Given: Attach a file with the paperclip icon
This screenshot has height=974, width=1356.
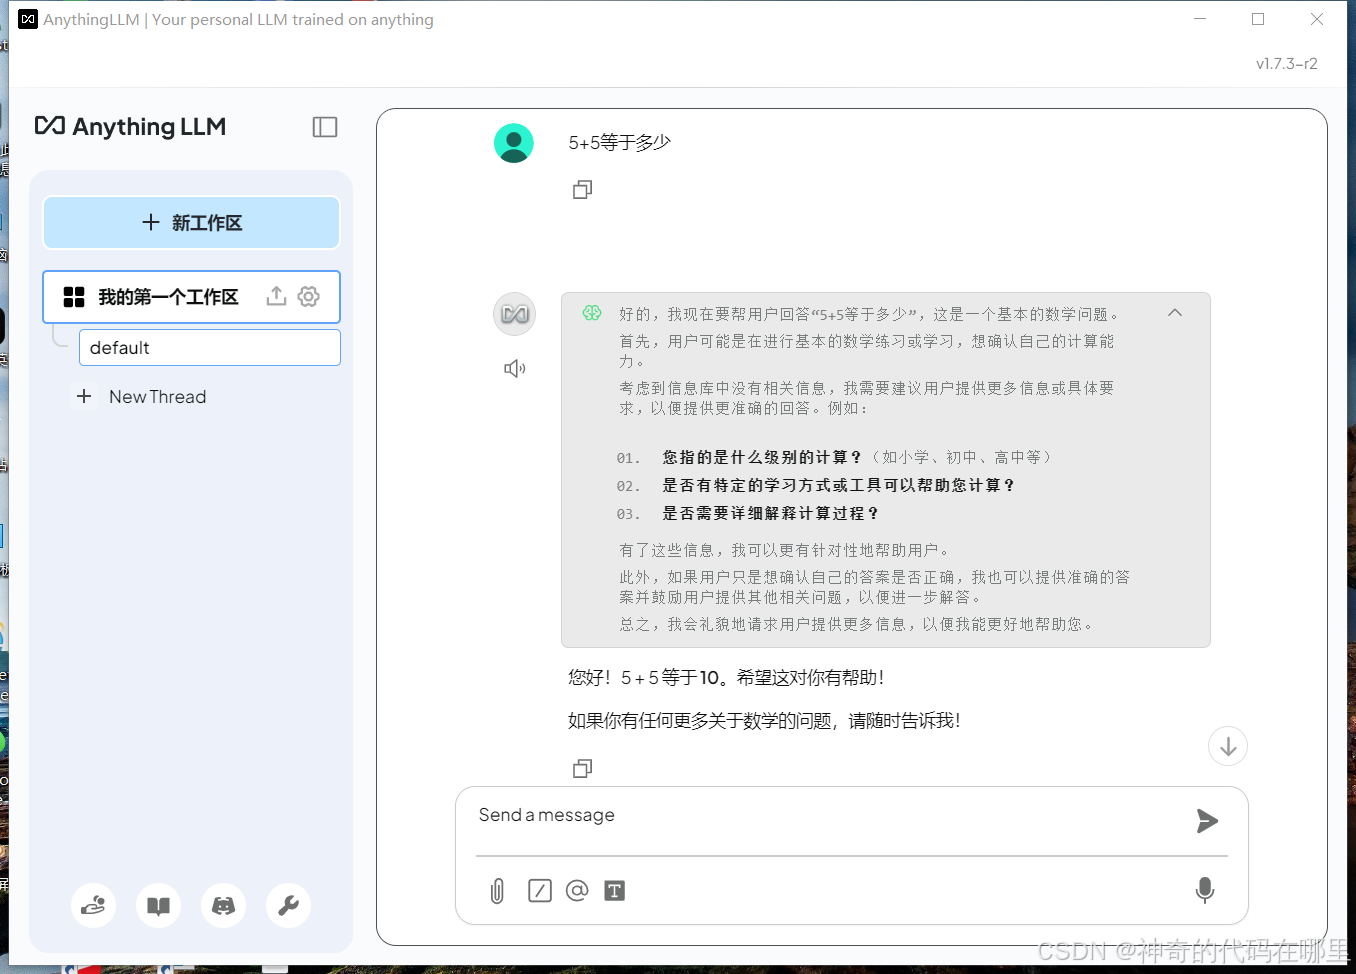Looking at the screenshot, I should pyautogui.click(x=497, y=891).
